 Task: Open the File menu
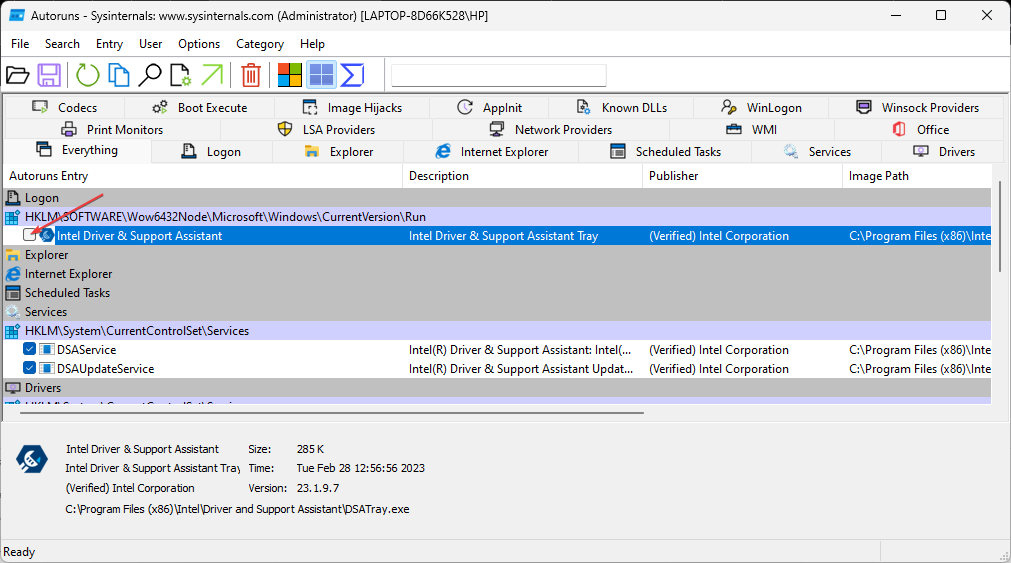(20, 44)
